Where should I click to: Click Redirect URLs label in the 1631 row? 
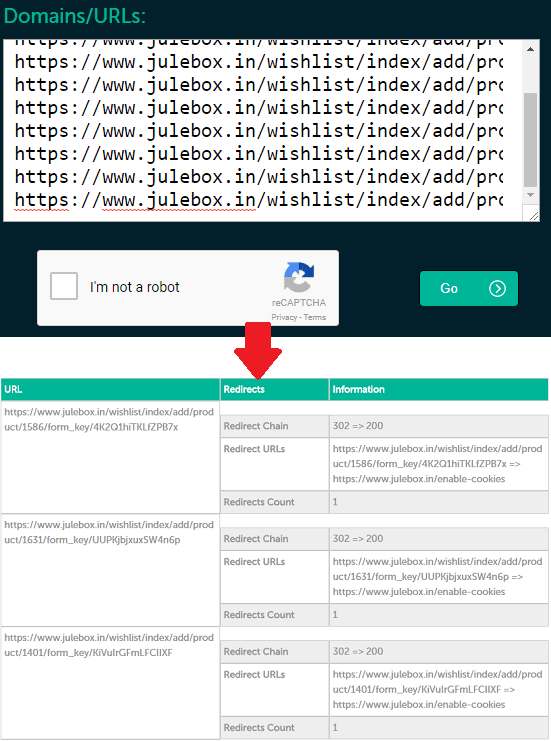pyautogui.click(x=254, y=561)
